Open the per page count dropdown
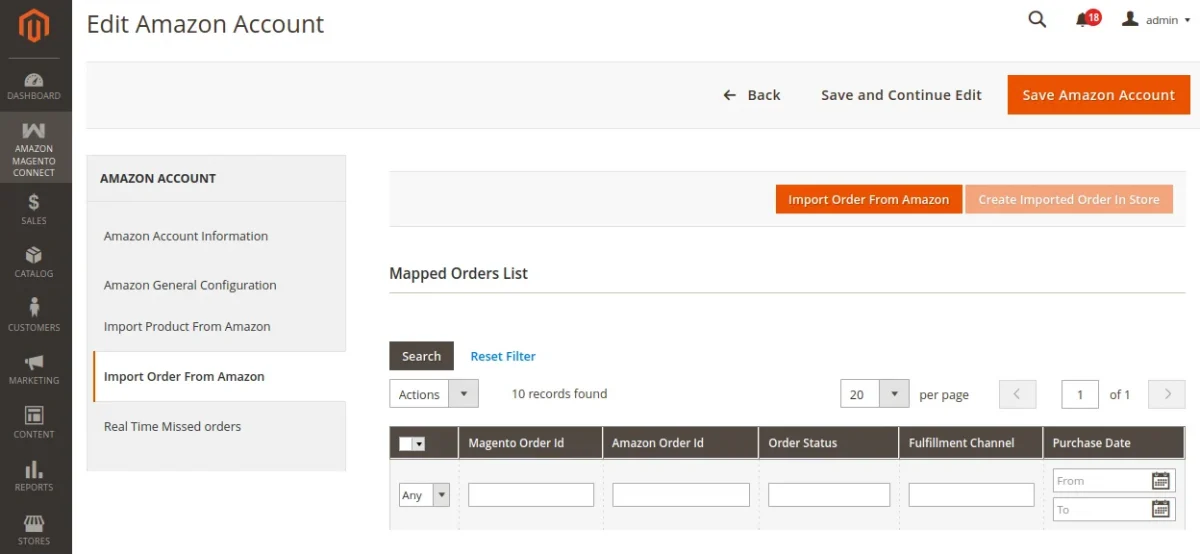 click(875, 394)
